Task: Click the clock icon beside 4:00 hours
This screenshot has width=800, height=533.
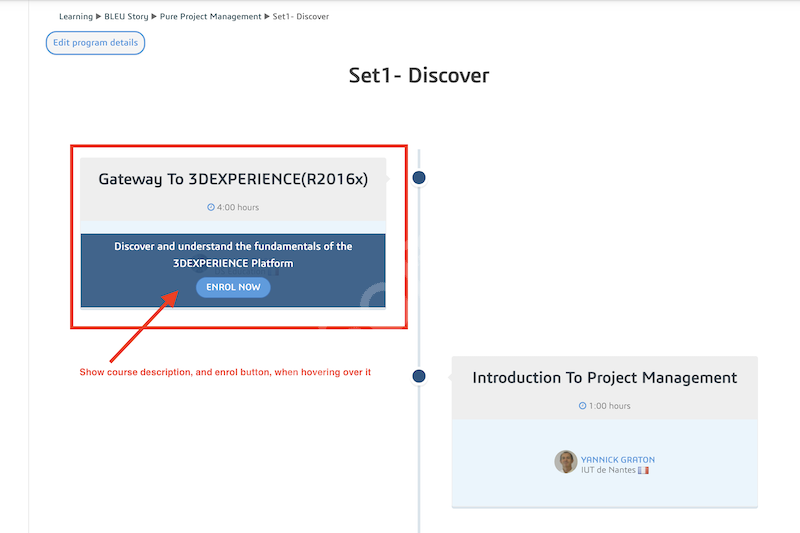Action: coord(211,207)
